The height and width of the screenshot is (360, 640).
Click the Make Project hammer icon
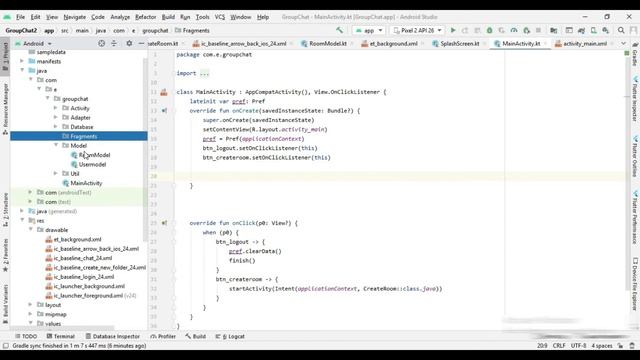[339, 30]
